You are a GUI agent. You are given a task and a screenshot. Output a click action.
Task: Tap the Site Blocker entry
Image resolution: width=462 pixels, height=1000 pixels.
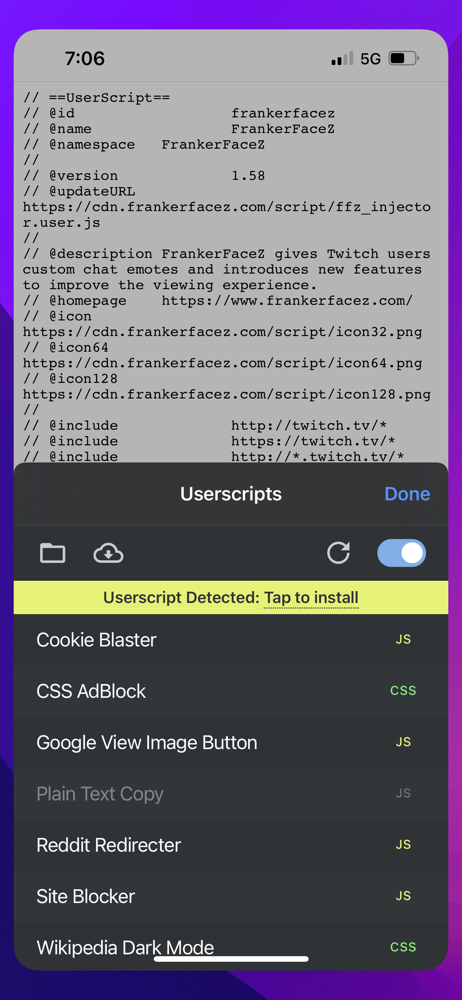(x=231, y=896)
